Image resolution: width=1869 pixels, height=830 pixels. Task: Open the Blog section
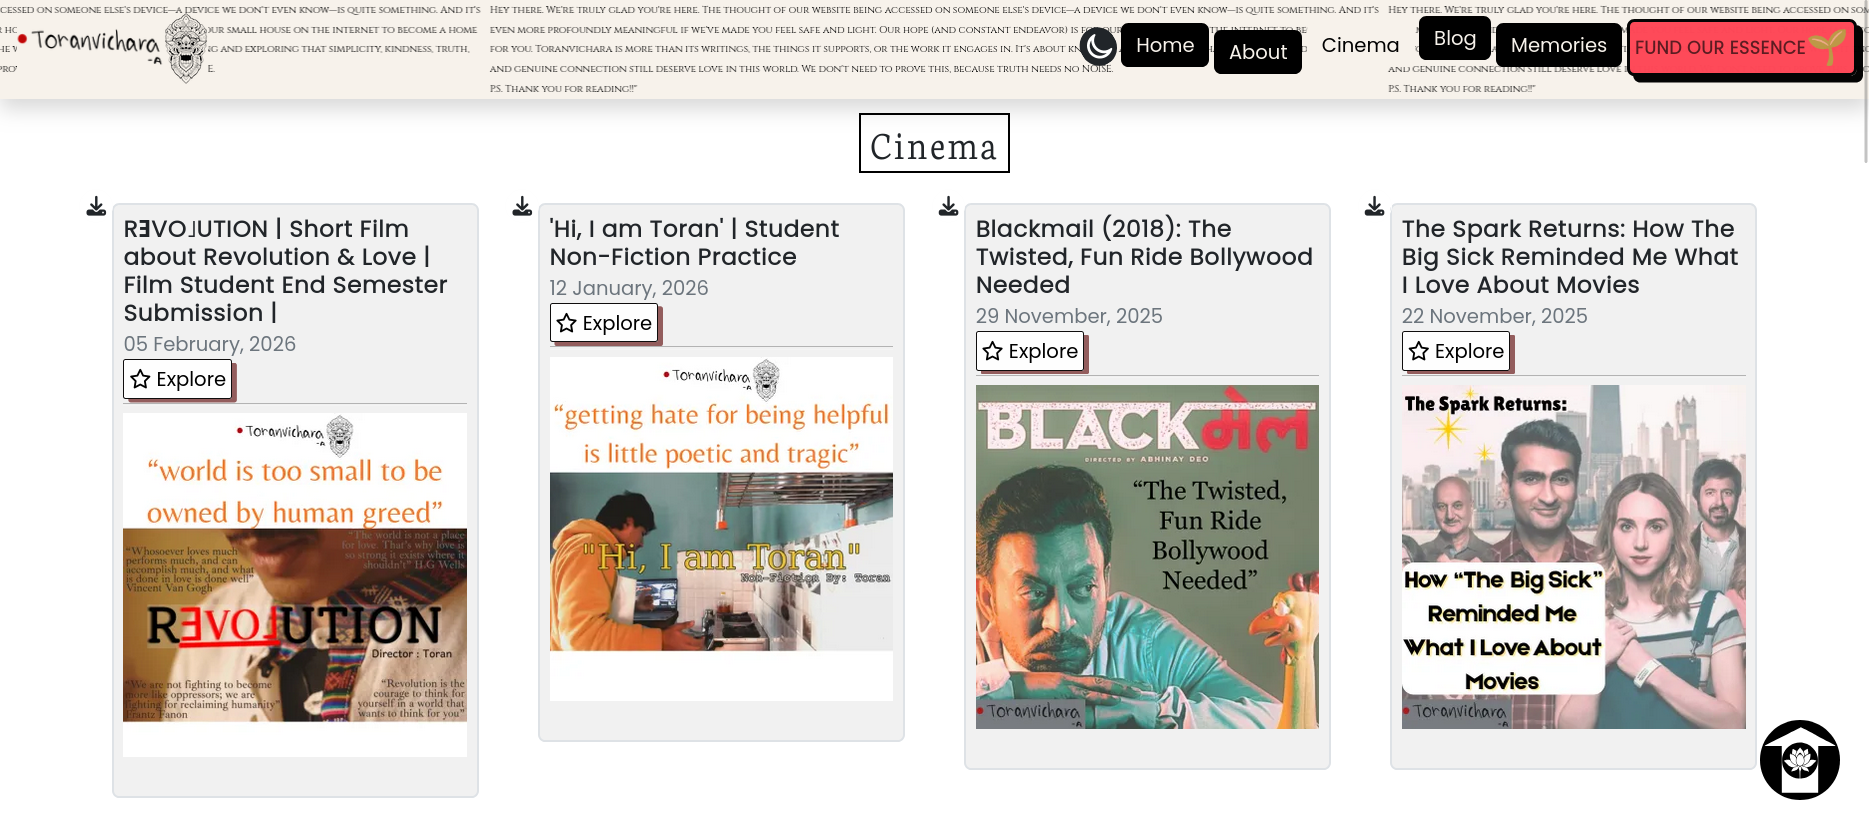[x=1454, y=38]
